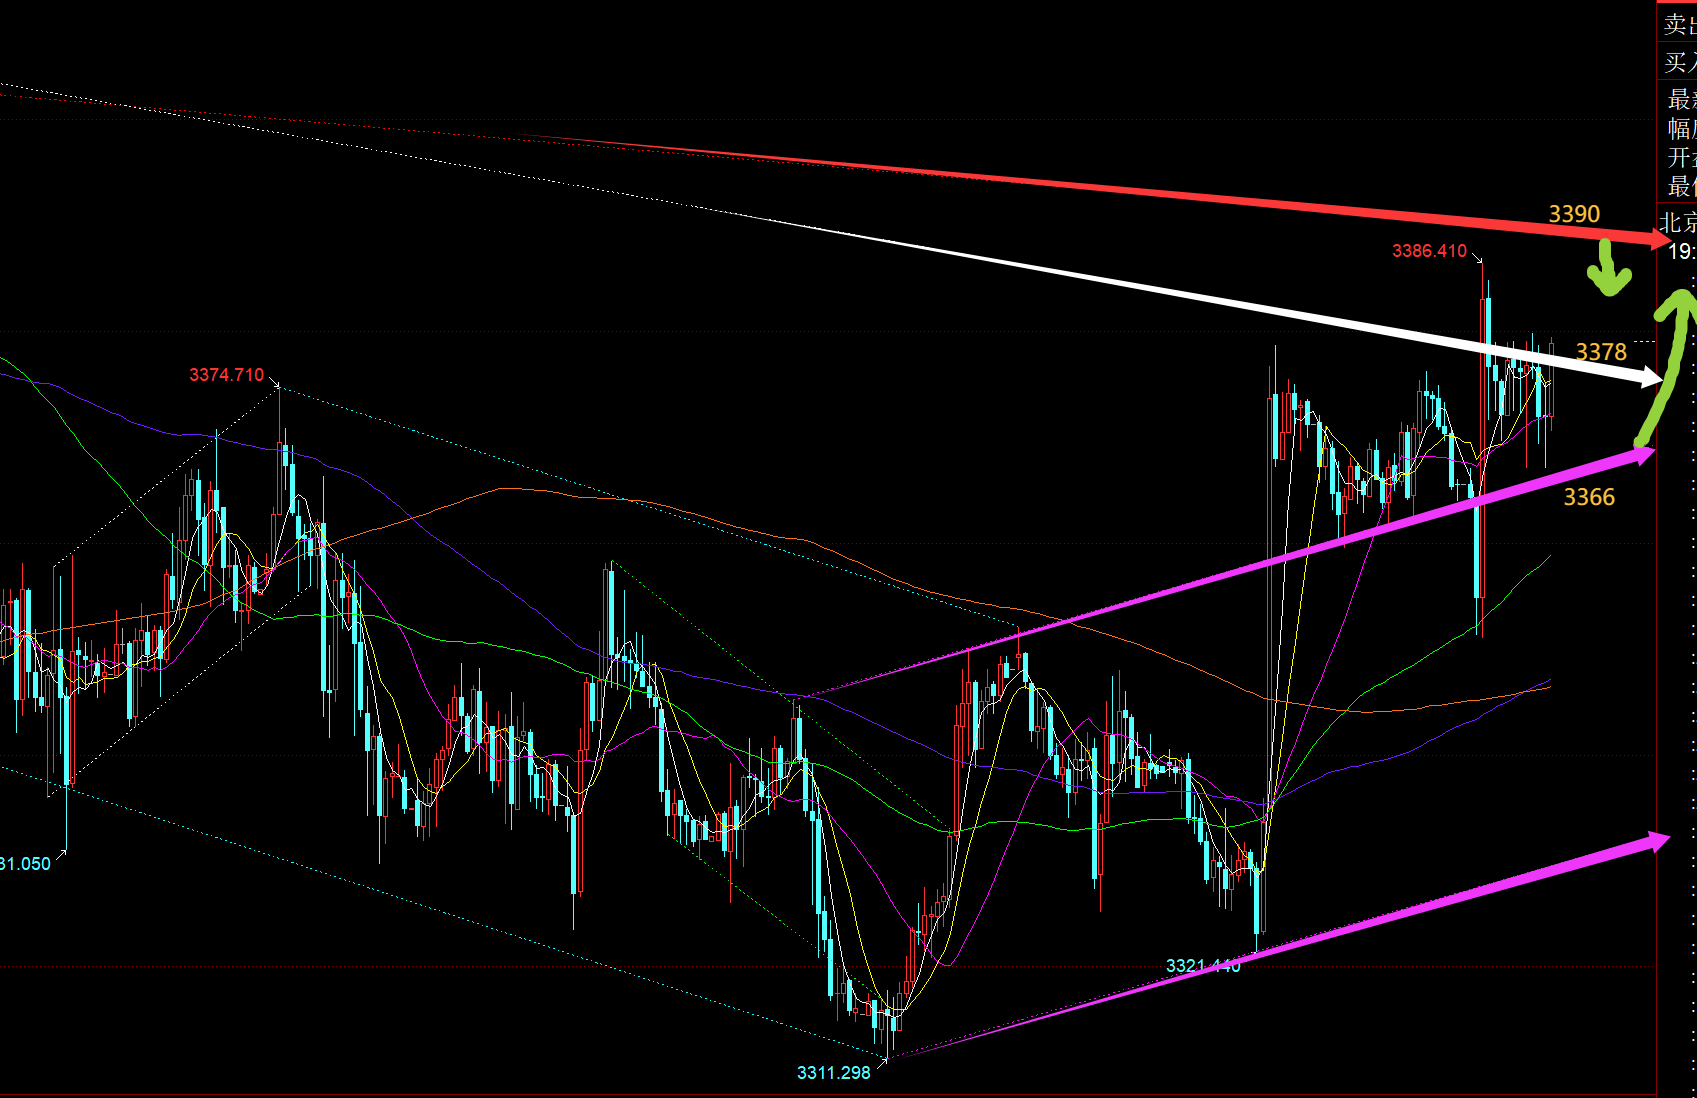Click the yellow 3390 price annotation
This screenshot has height=1098, width=1697.
1574,214
